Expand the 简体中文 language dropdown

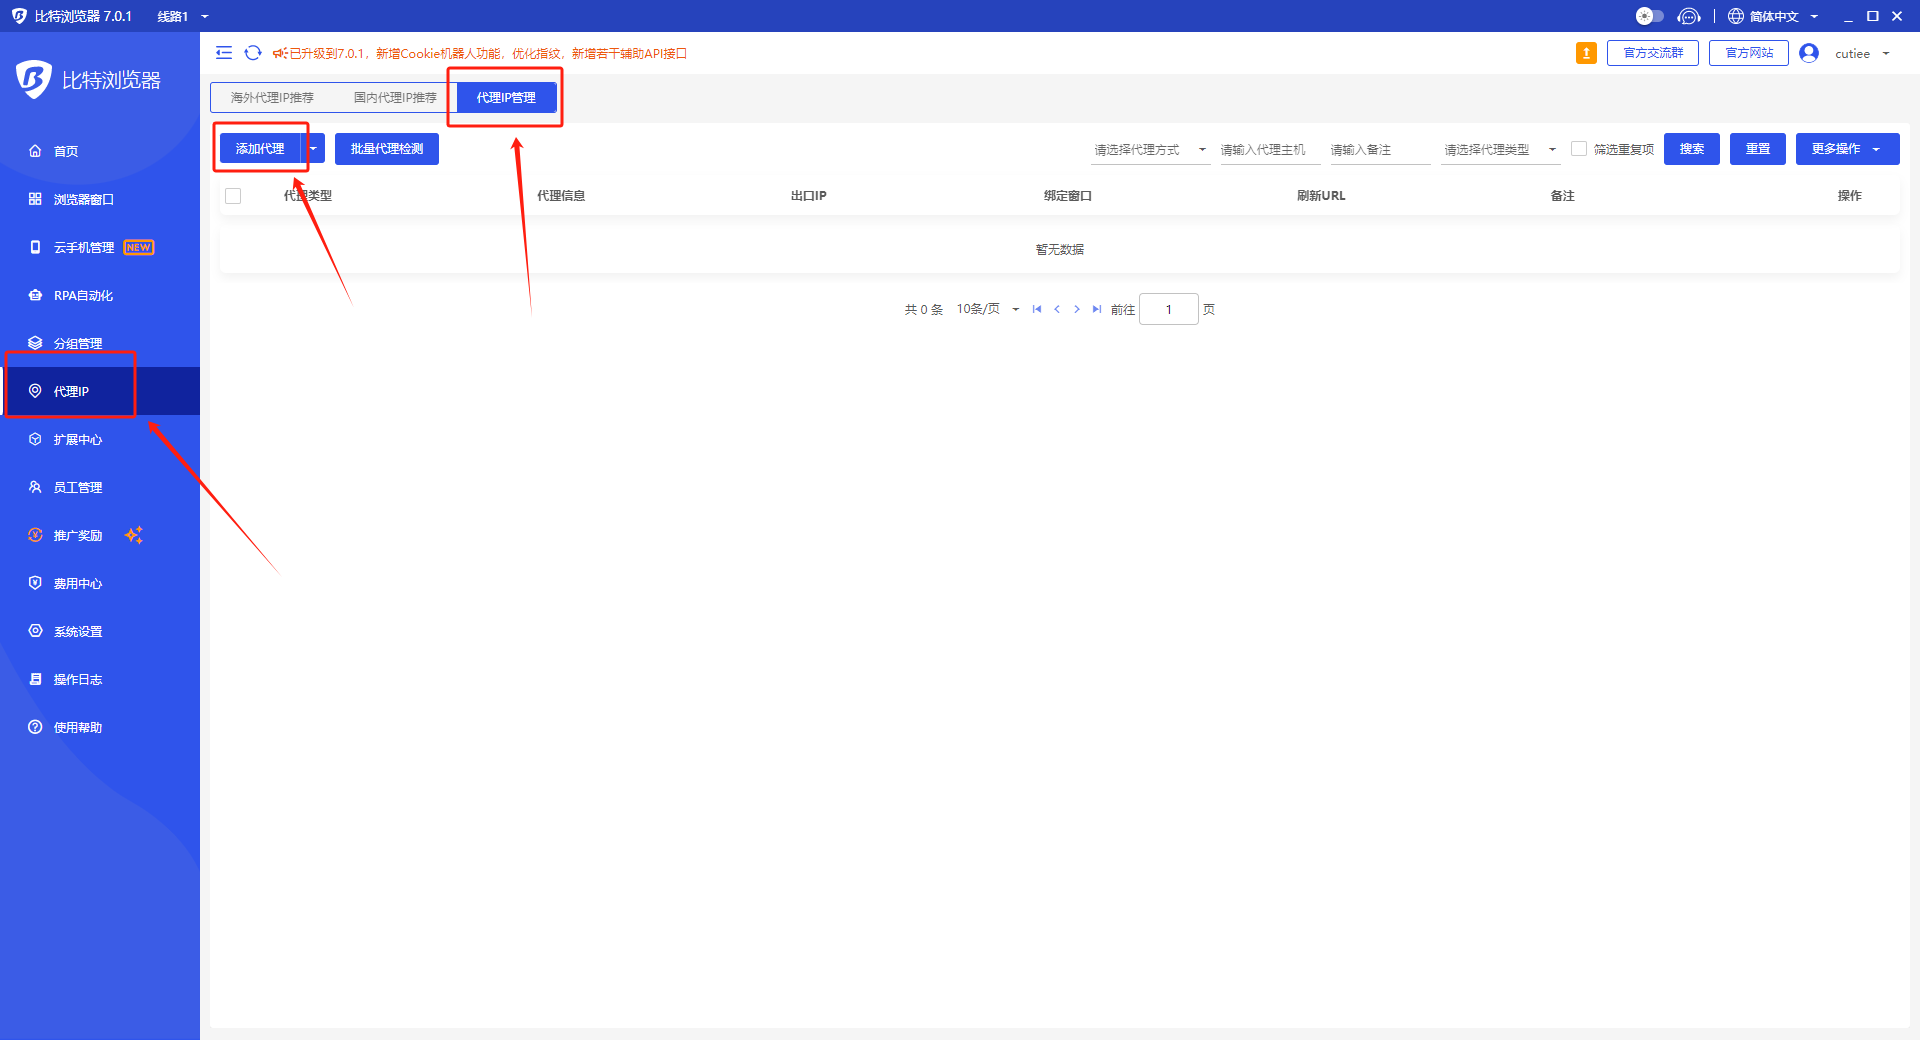pyautogui.click(x=1783, y=16)
